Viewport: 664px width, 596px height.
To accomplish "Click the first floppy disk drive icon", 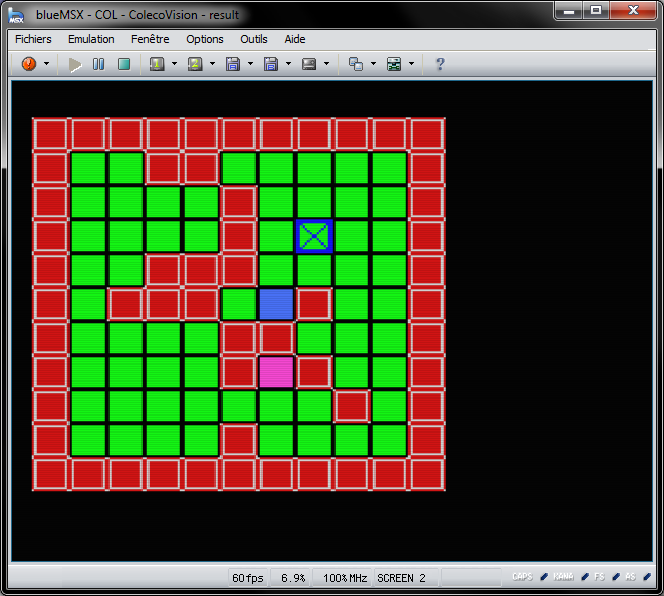I will click(233, 64).
